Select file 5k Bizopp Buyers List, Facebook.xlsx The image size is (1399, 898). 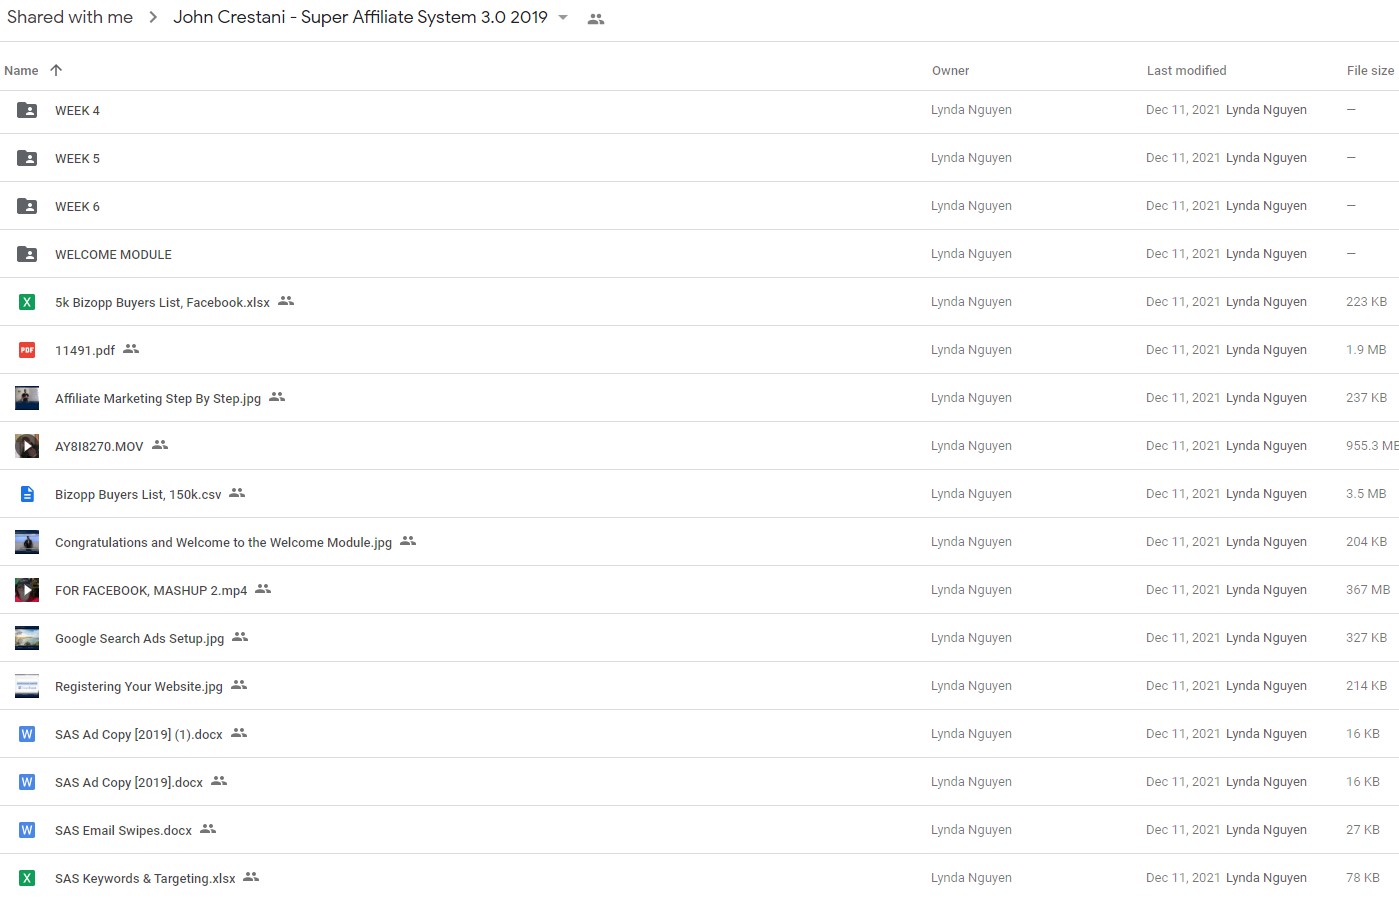[x=162, y=303]
